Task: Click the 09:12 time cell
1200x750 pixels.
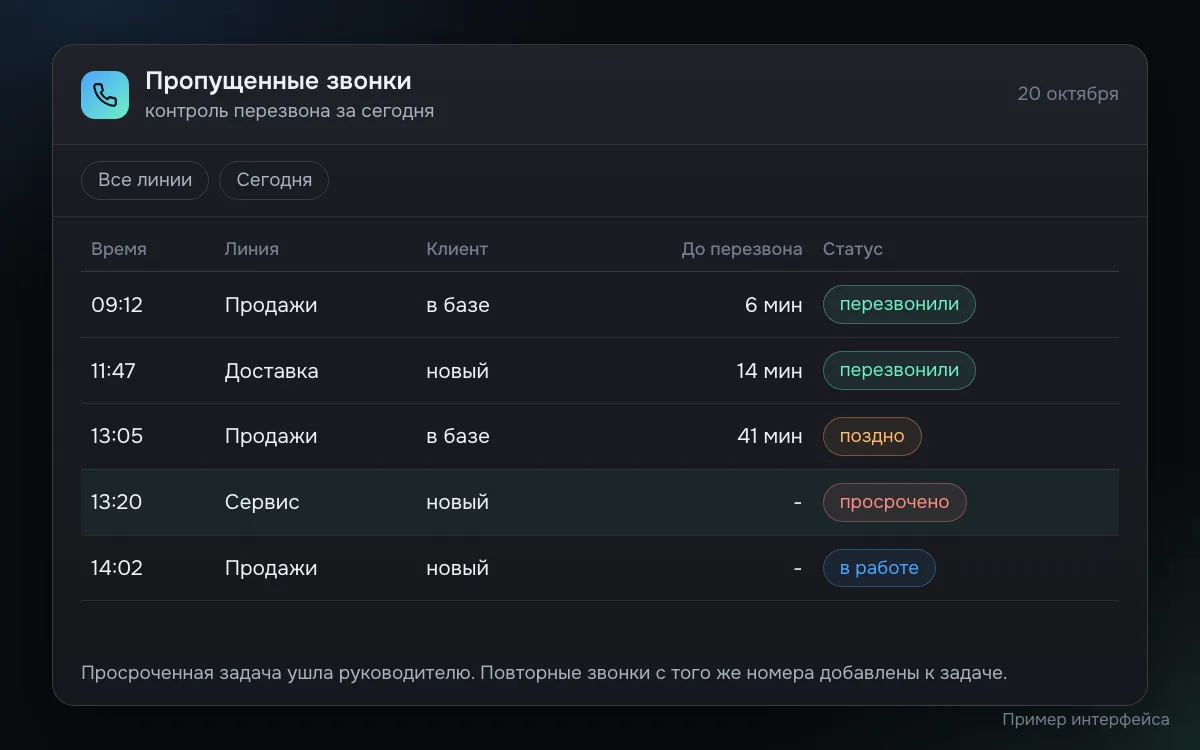Action: (x=117, y=305)
